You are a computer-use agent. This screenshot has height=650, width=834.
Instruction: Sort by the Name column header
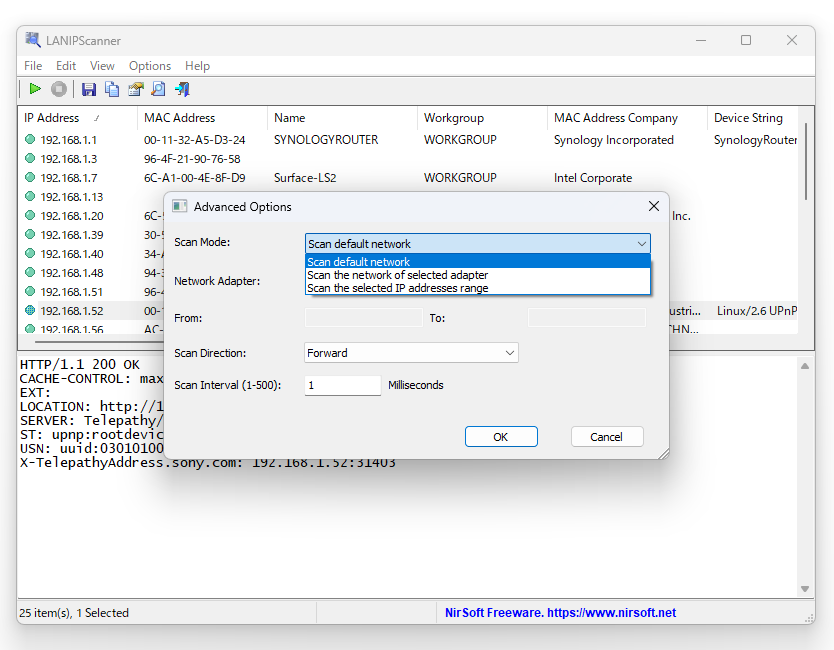(342, 118)
